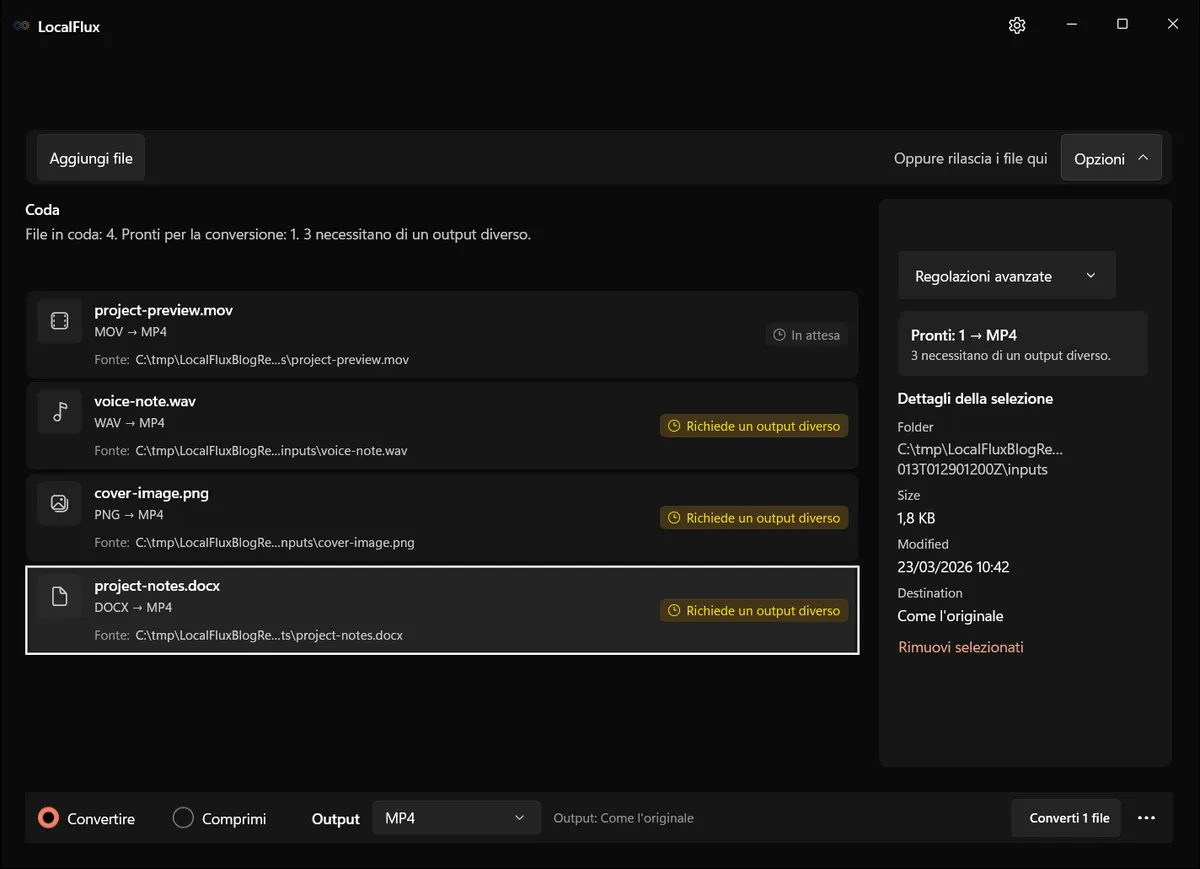Click the DOCX → MP4 conversion label

click(x=133, y=607)
